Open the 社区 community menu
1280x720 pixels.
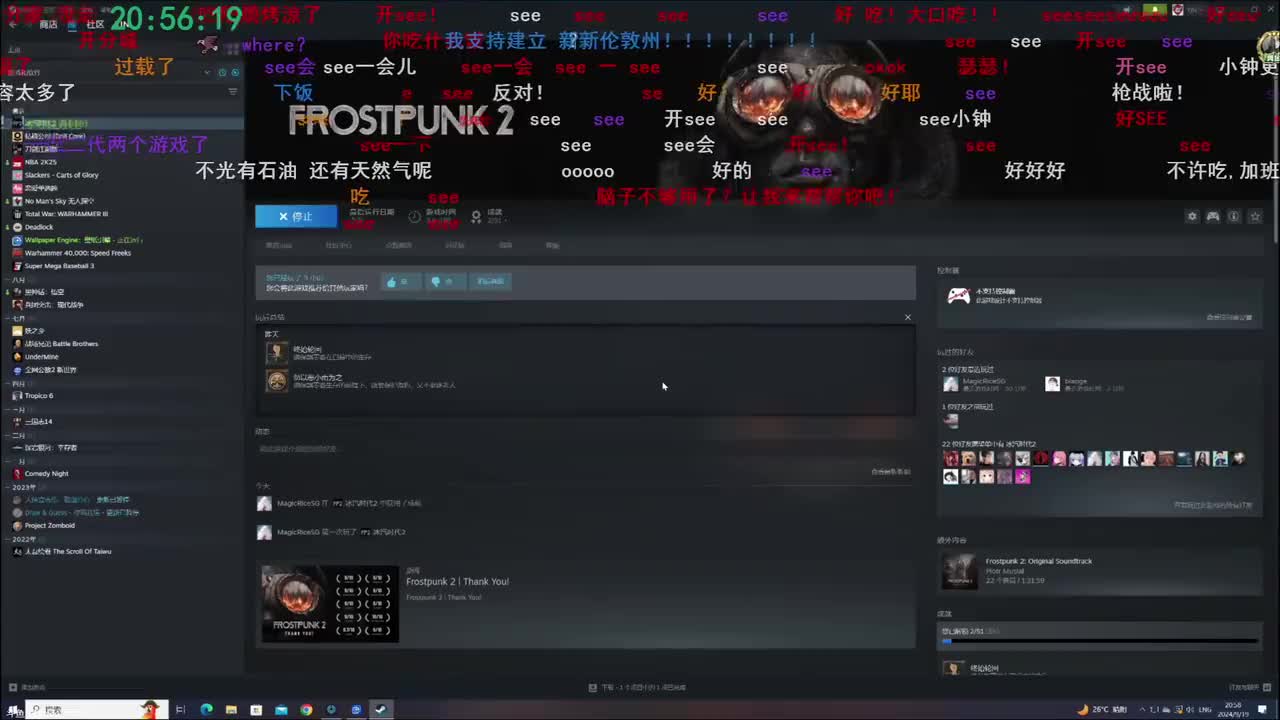point(95,24)
